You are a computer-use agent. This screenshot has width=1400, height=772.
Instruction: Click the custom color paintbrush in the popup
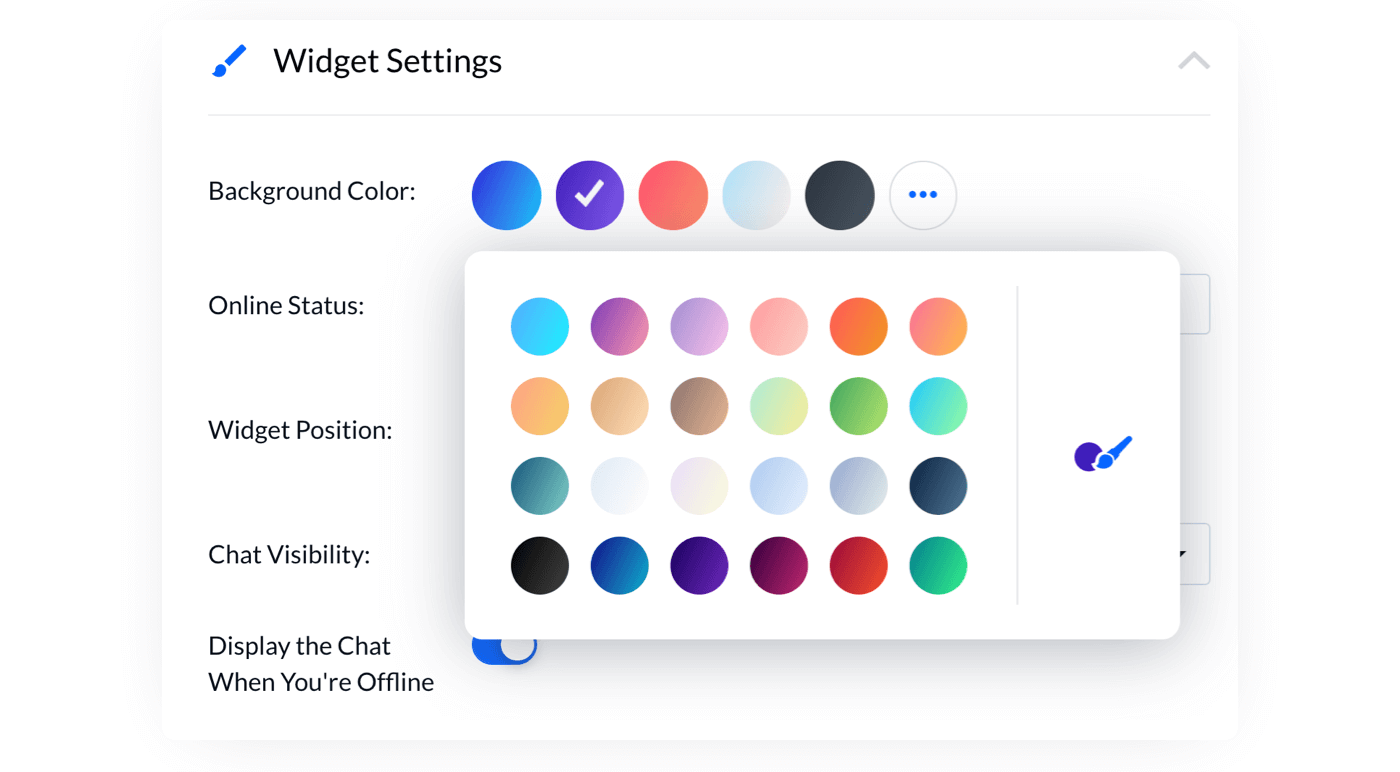(1101, 455)
